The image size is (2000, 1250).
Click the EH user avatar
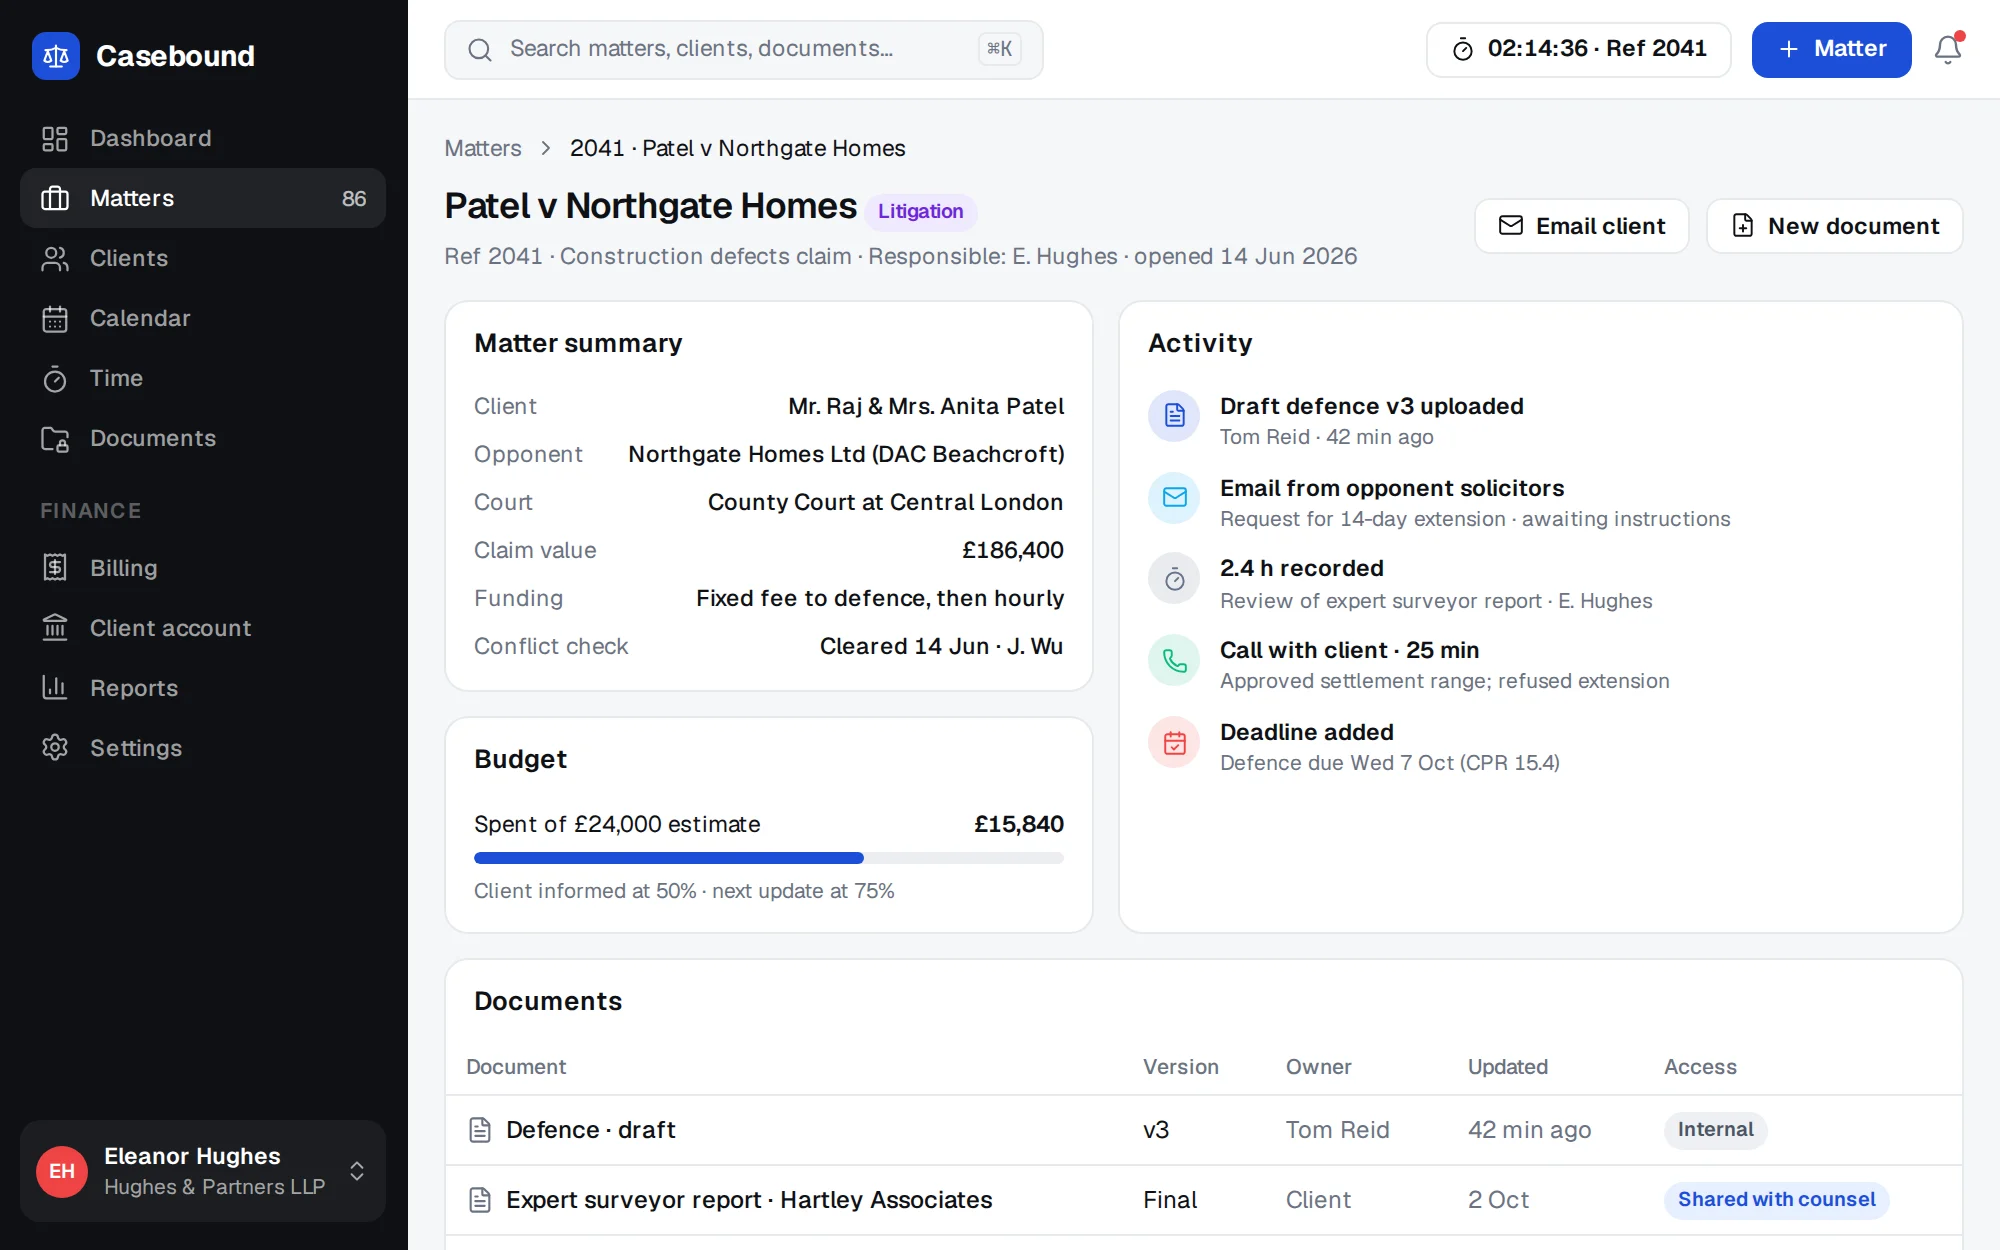coord(62,1171)
